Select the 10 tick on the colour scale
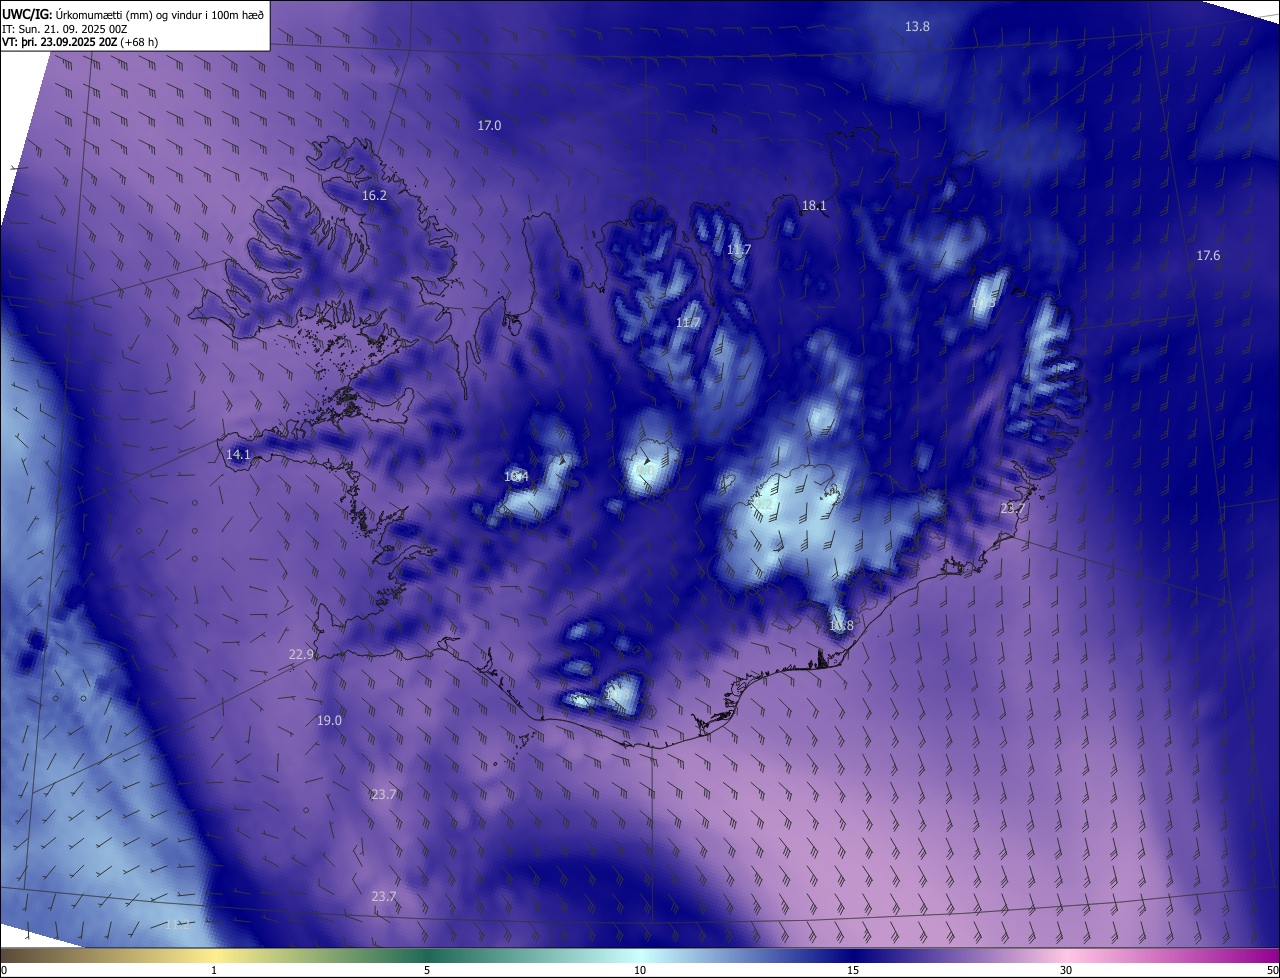The width and height of the screenshot is (1280, 978). coord(640,970)
